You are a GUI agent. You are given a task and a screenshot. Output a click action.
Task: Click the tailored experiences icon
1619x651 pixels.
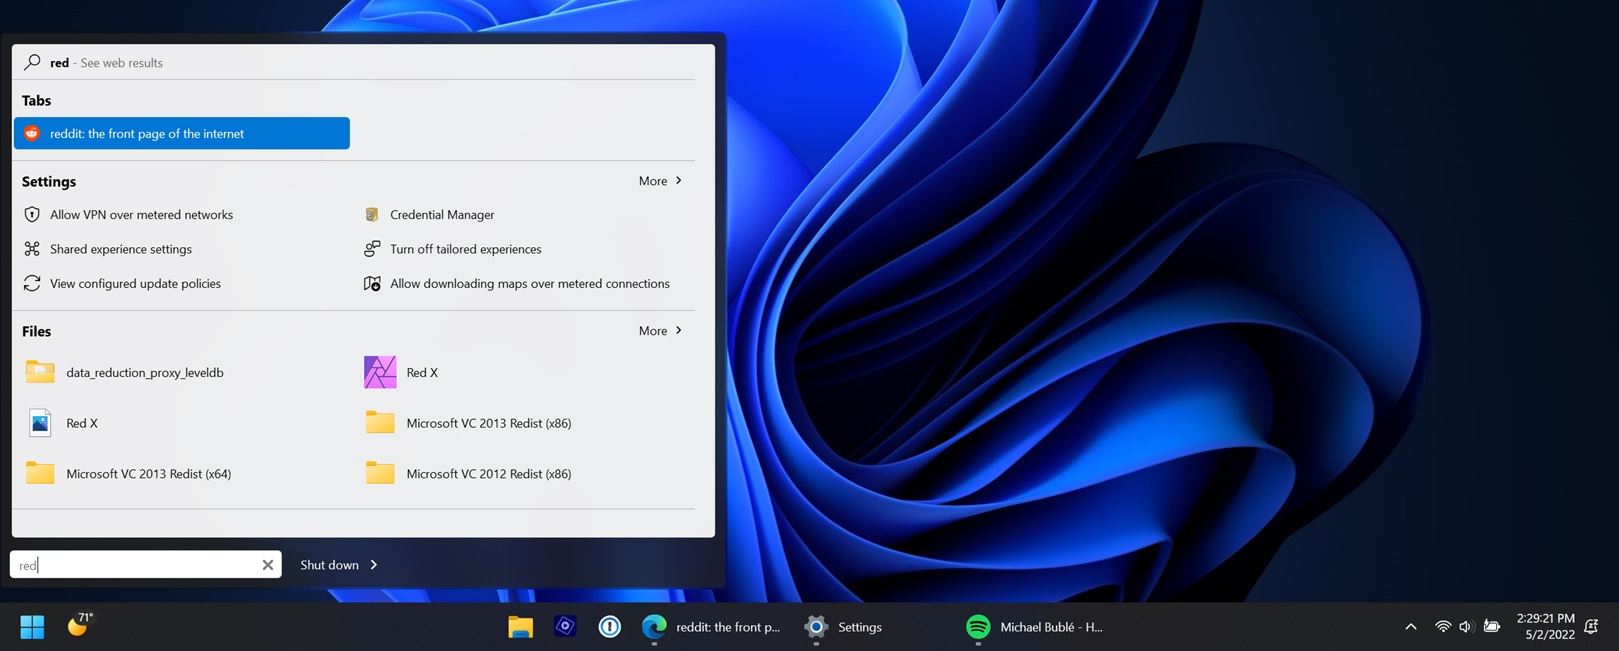[372, 249]
